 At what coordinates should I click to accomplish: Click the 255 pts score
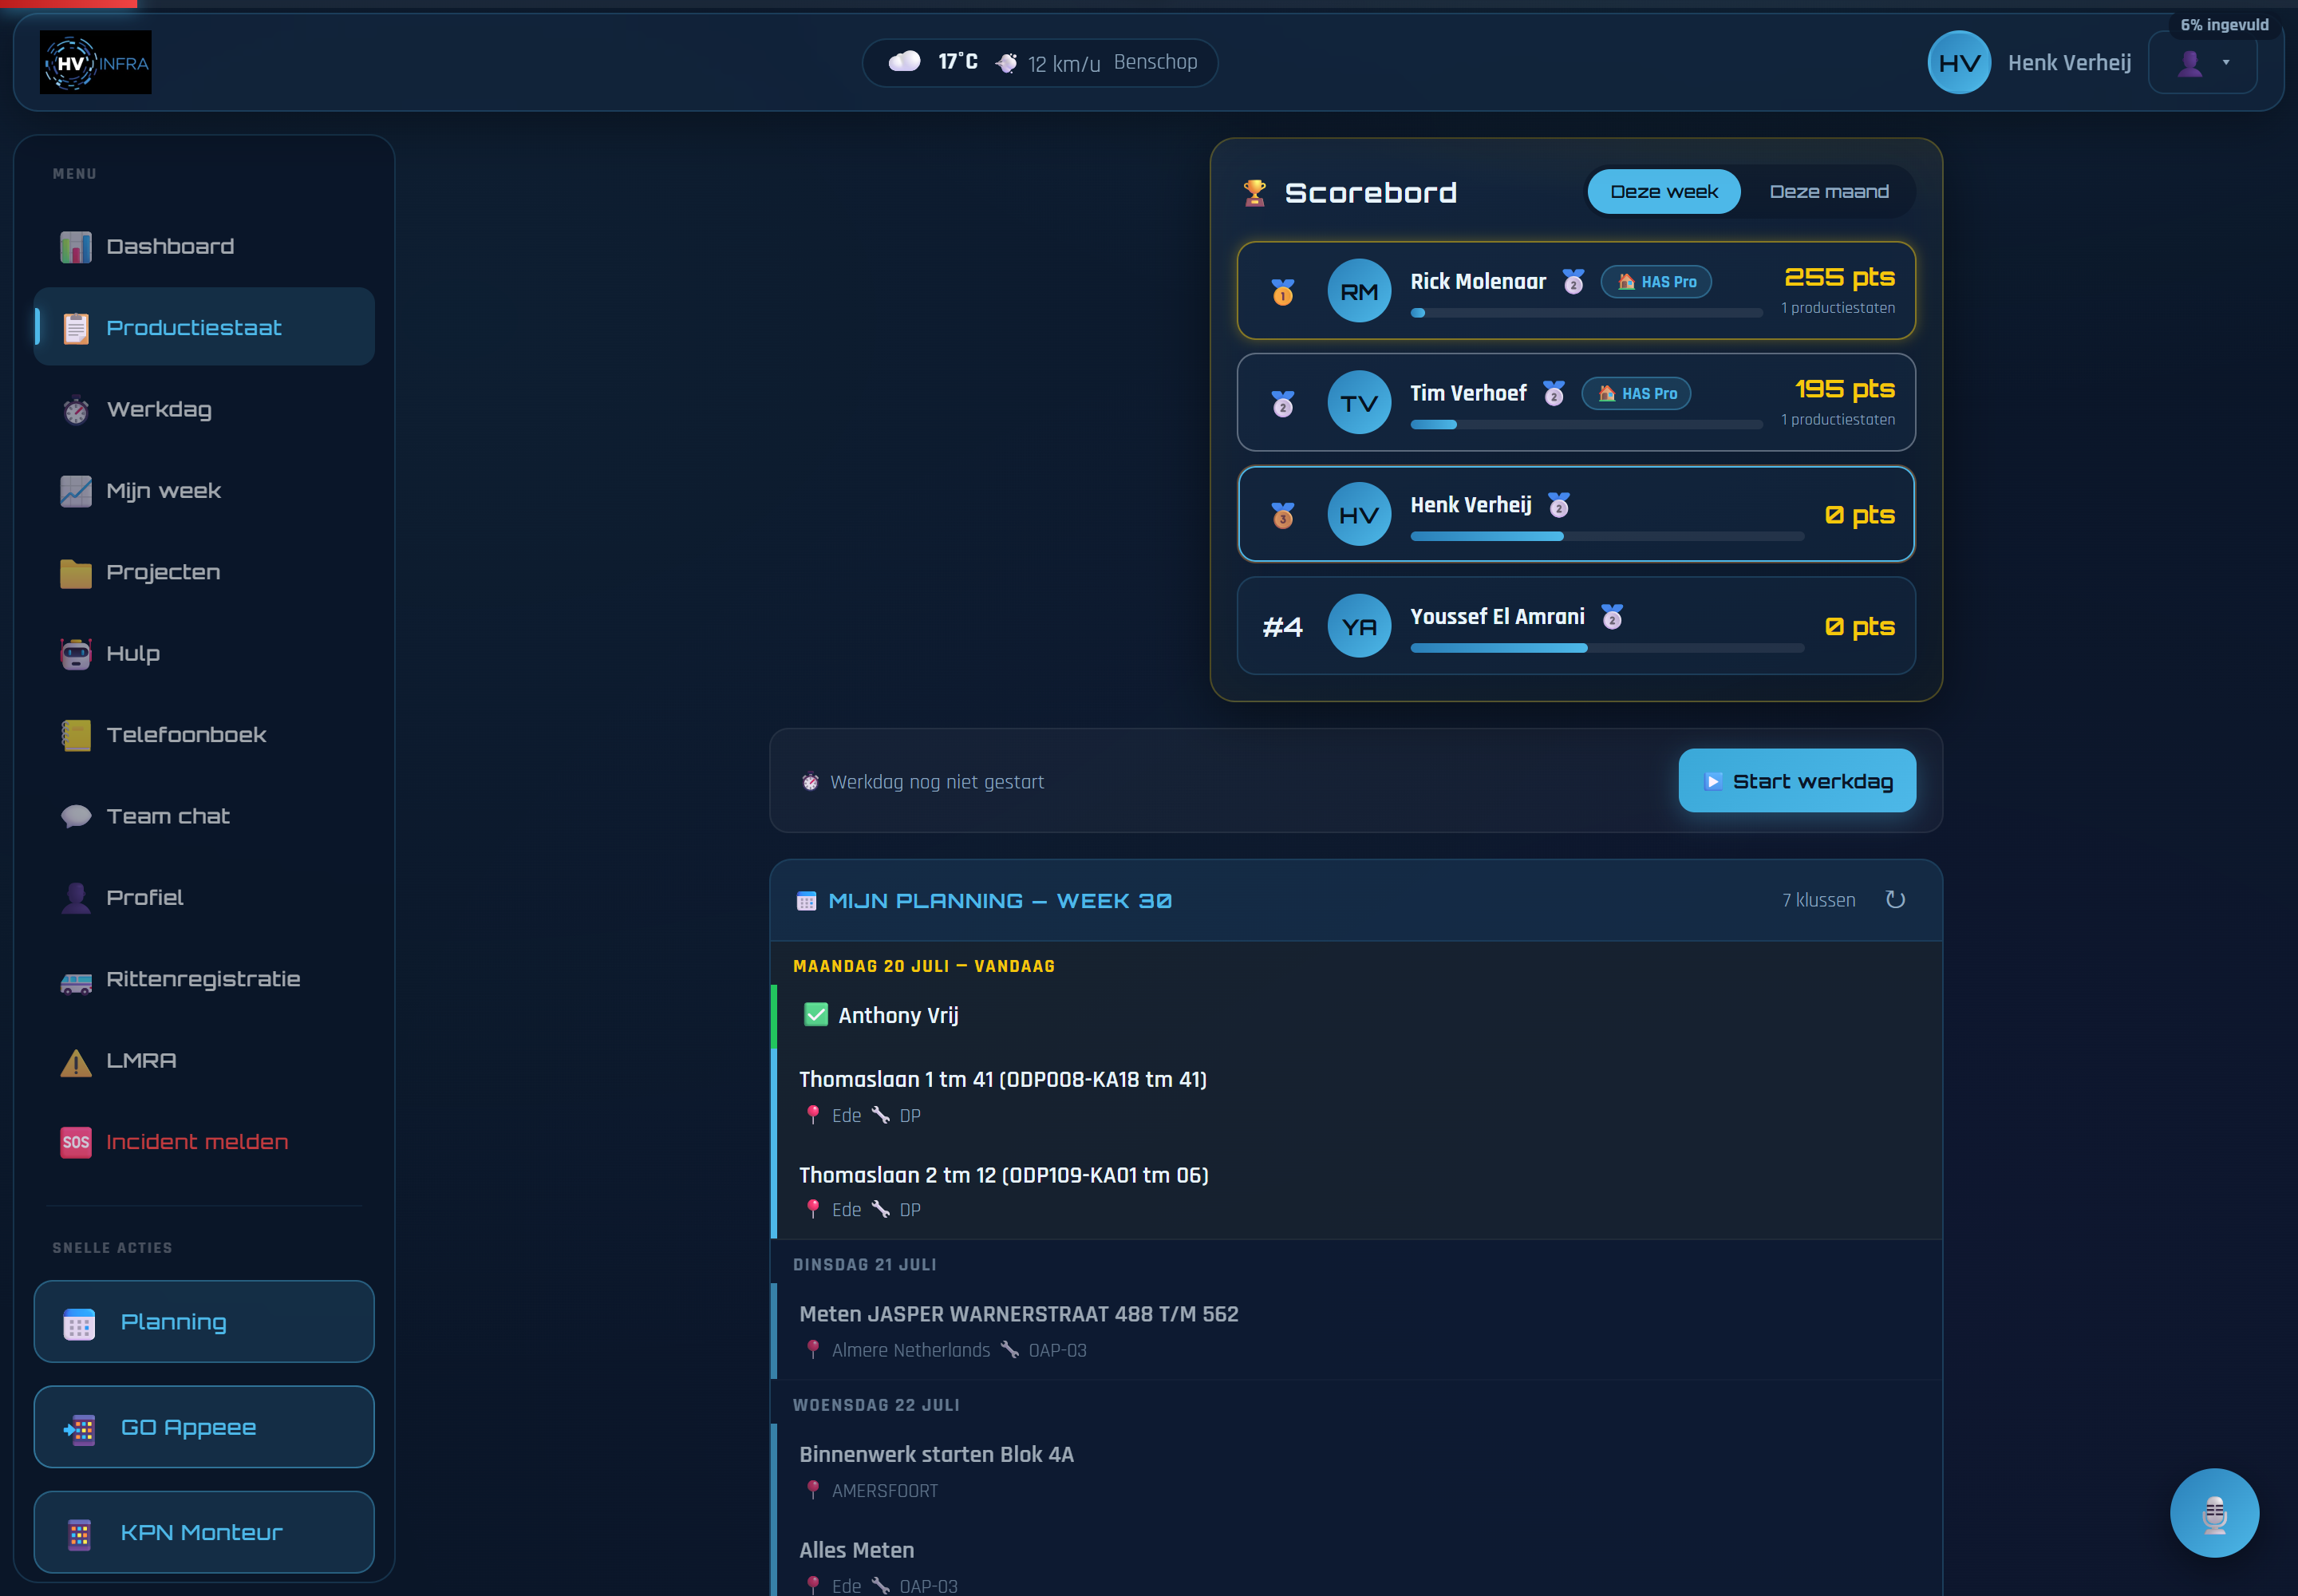(1839, 277)
